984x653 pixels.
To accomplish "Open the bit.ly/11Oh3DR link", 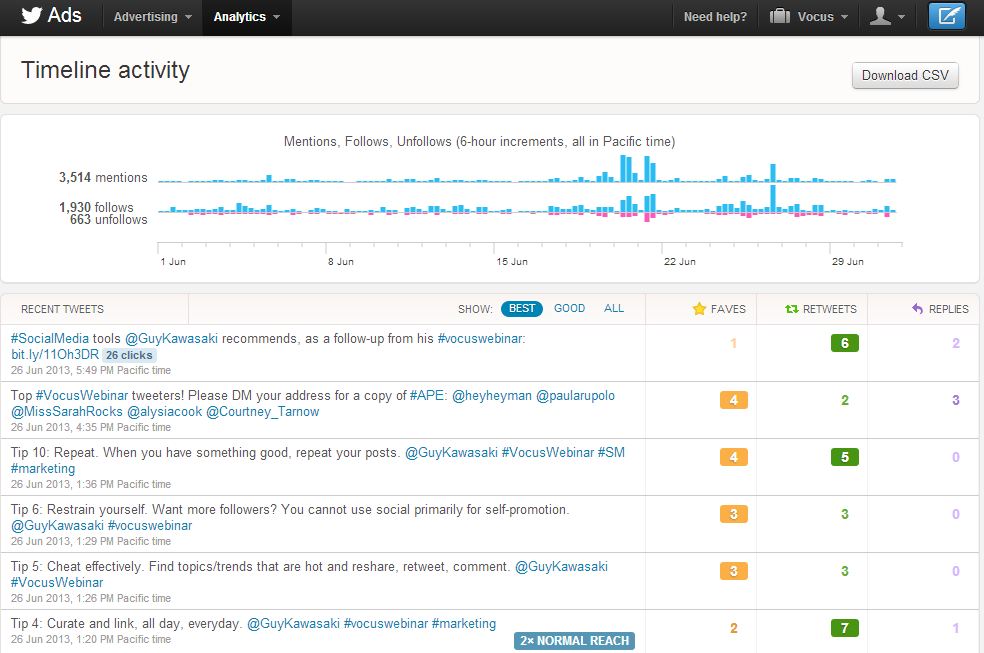I will (x=55, y=355).
